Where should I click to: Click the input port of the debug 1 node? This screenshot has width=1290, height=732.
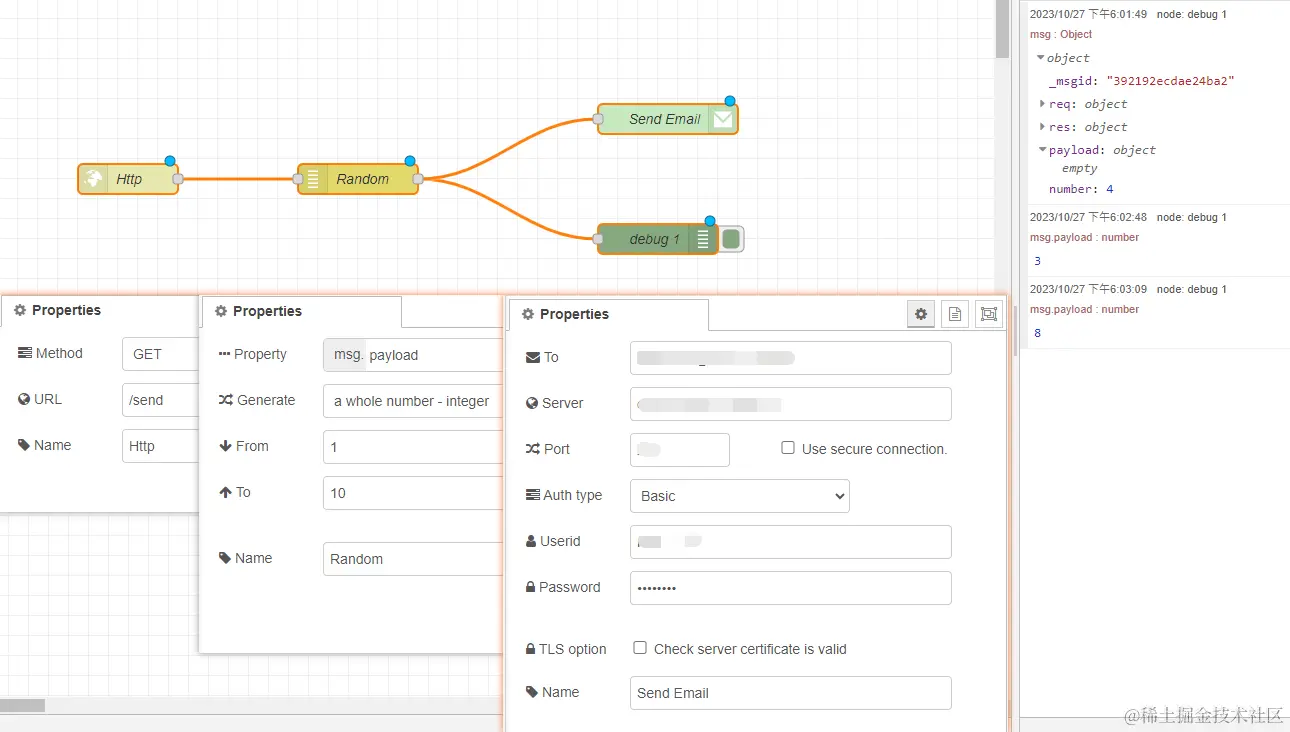pos(598,239)
